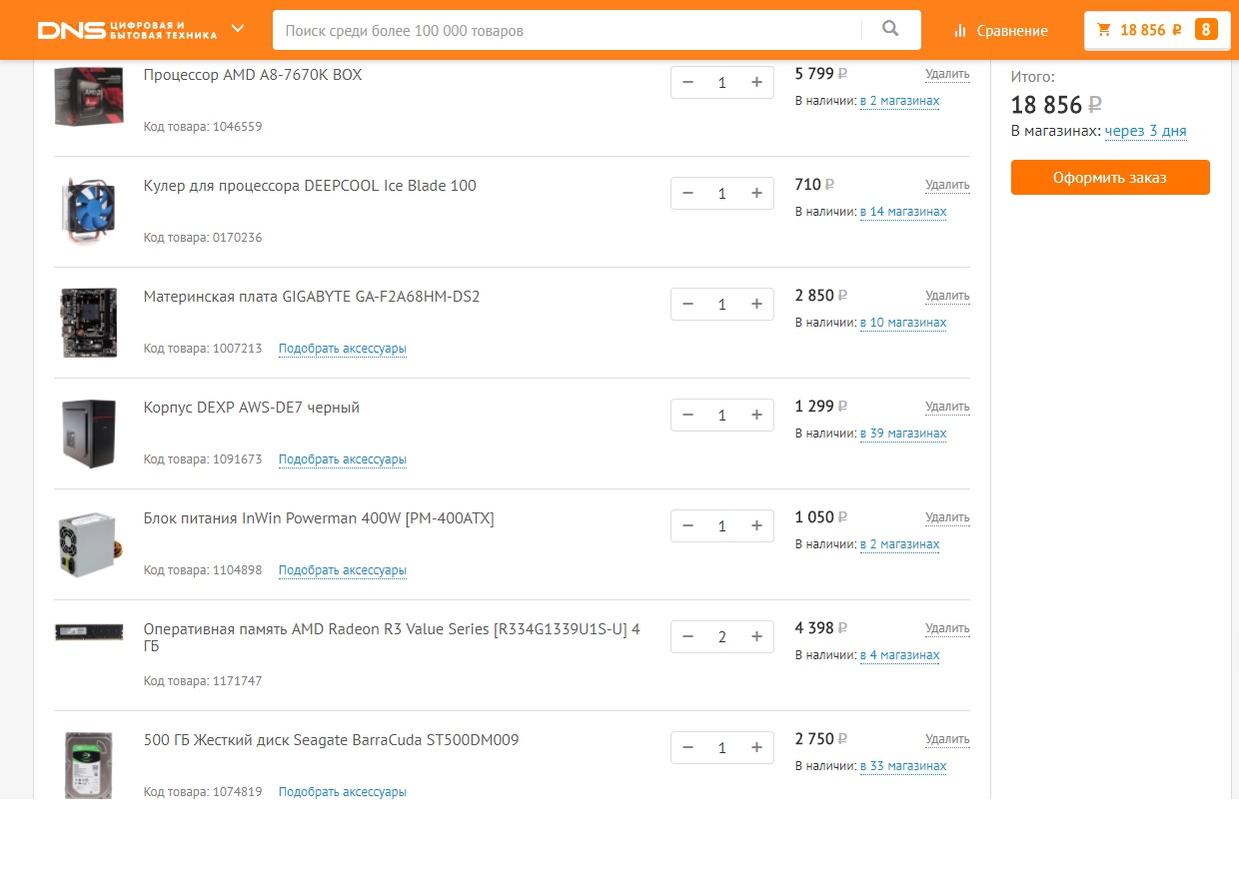
Task: Remove AMD Radeon memory via Удалить link
Action: (947, 629)
